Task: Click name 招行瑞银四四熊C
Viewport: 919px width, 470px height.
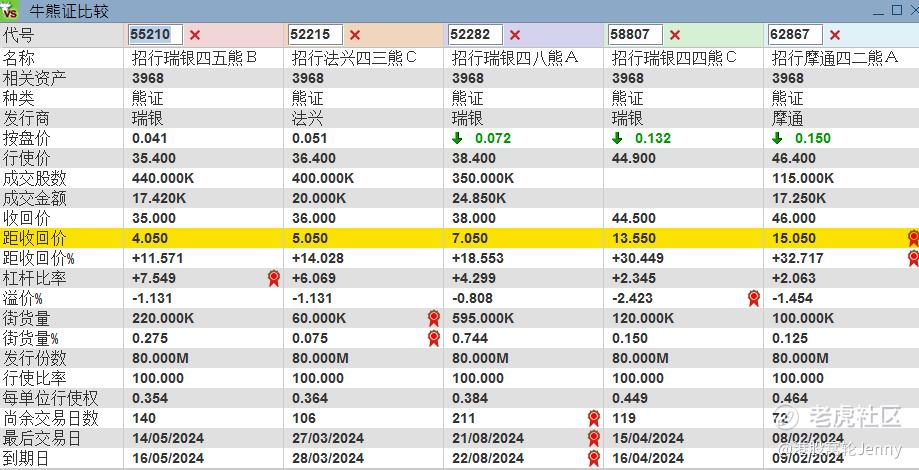Action: 675,58
